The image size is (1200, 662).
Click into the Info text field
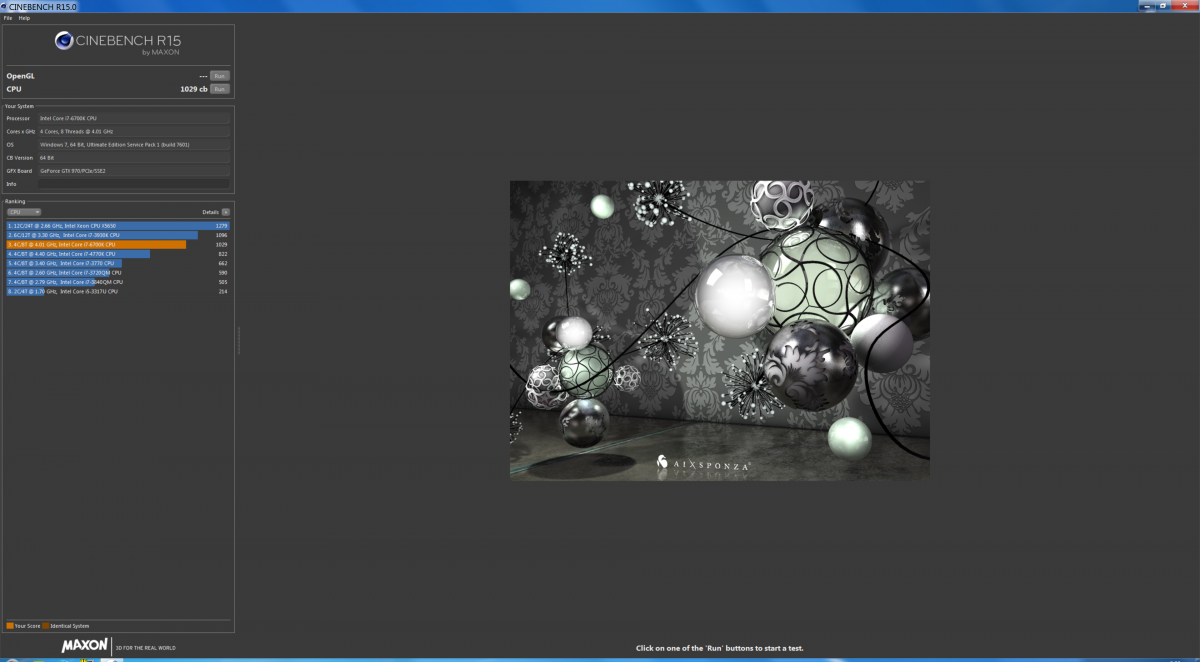pos(133,184)
